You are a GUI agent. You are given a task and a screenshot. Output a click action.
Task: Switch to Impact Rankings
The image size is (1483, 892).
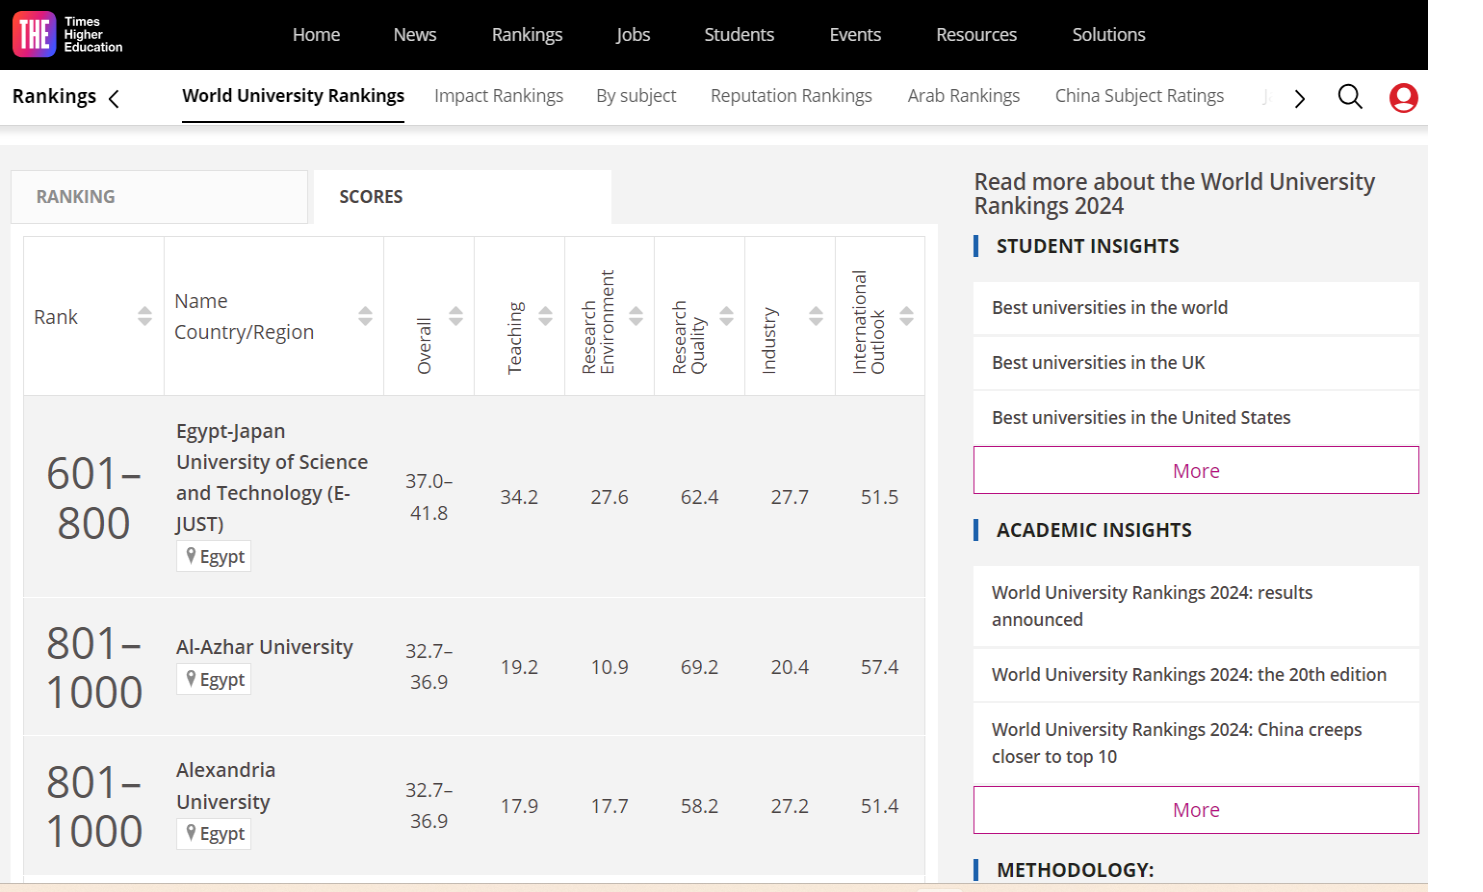(499, 96)
